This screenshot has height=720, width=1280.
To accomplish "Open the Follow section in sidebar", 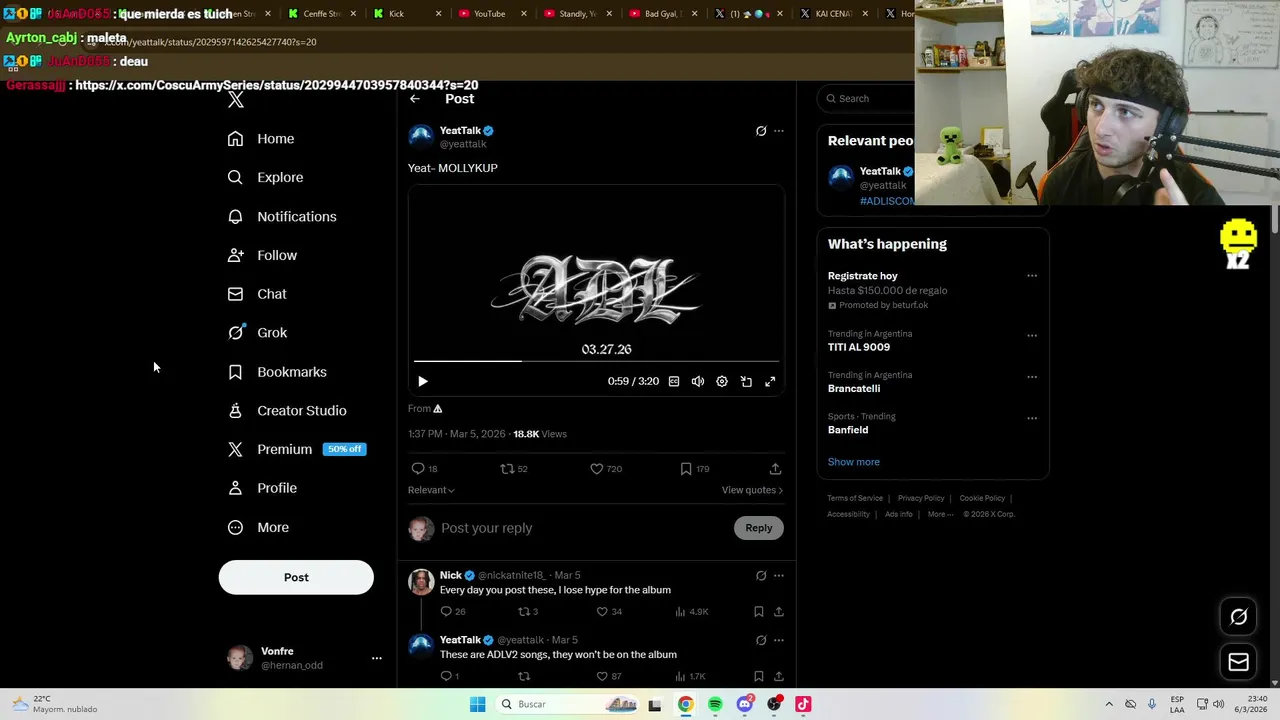I will (262, 255).
